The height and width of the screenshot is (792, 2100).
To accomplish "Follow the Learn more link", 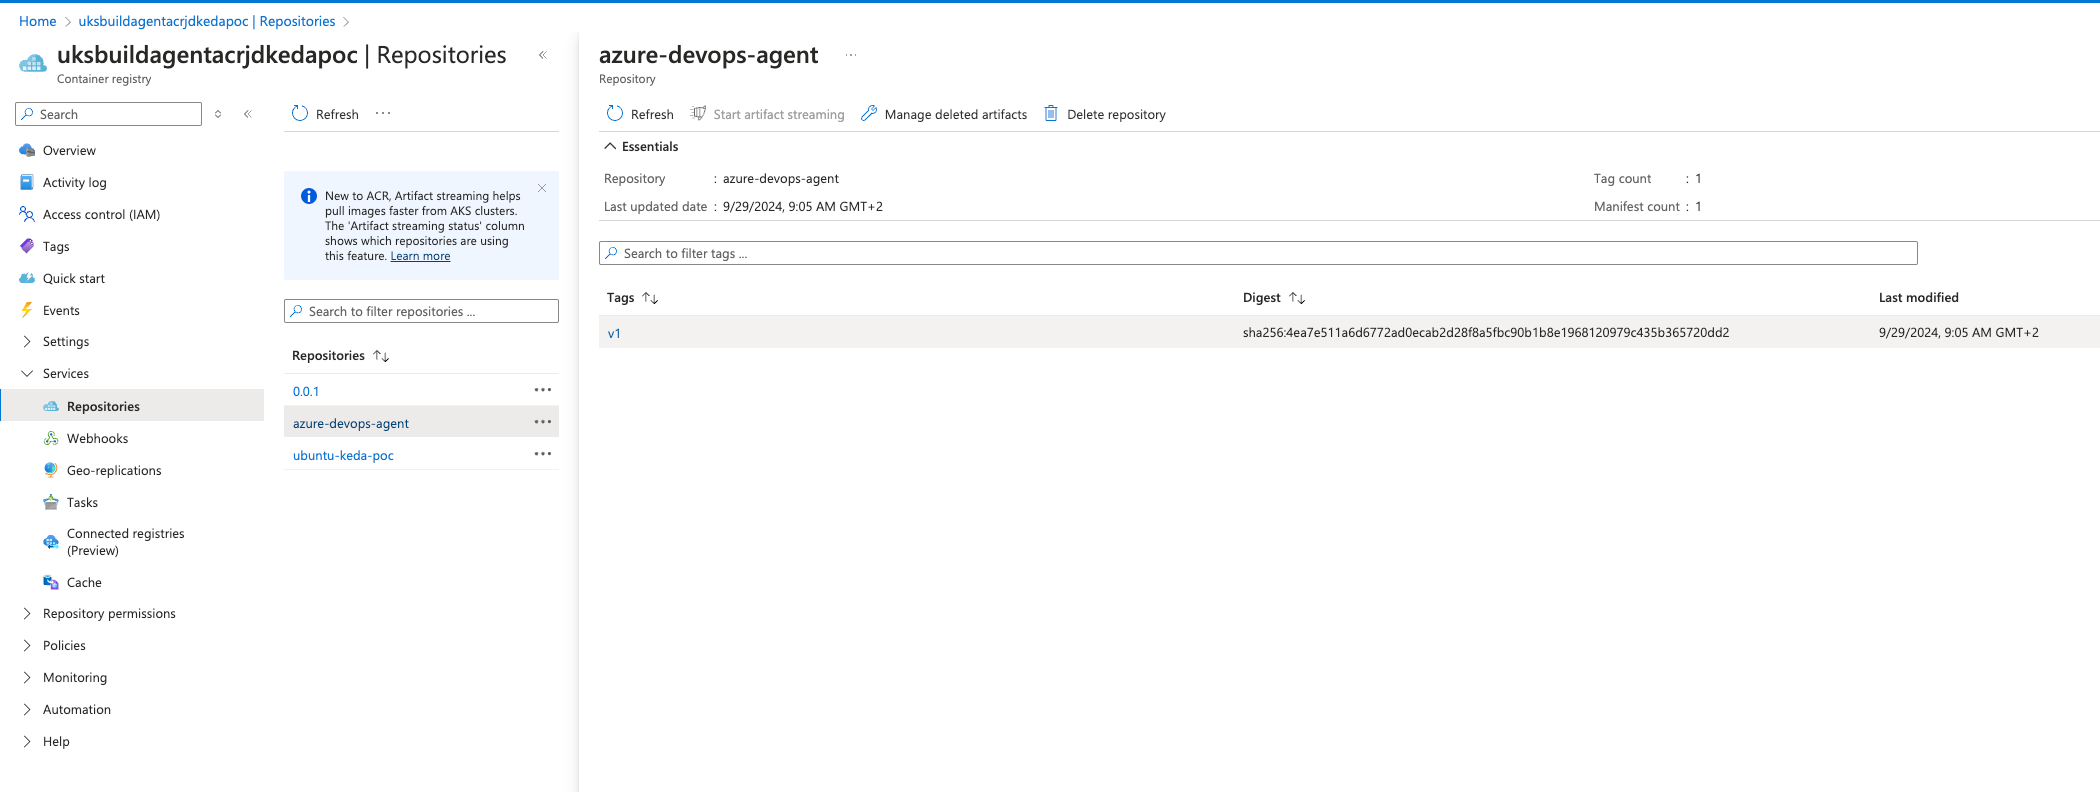I will 420,256.
